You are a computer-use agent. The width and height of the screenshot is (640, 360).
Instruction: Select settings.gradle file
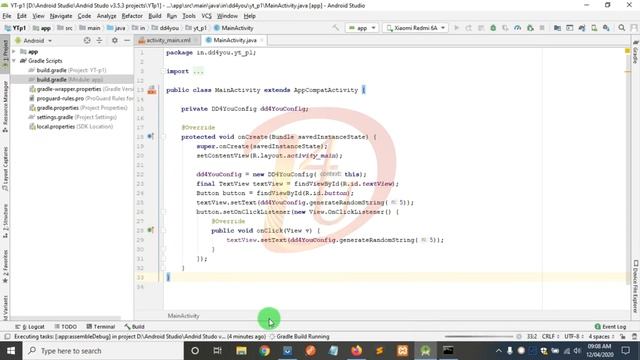coord(72,117)
